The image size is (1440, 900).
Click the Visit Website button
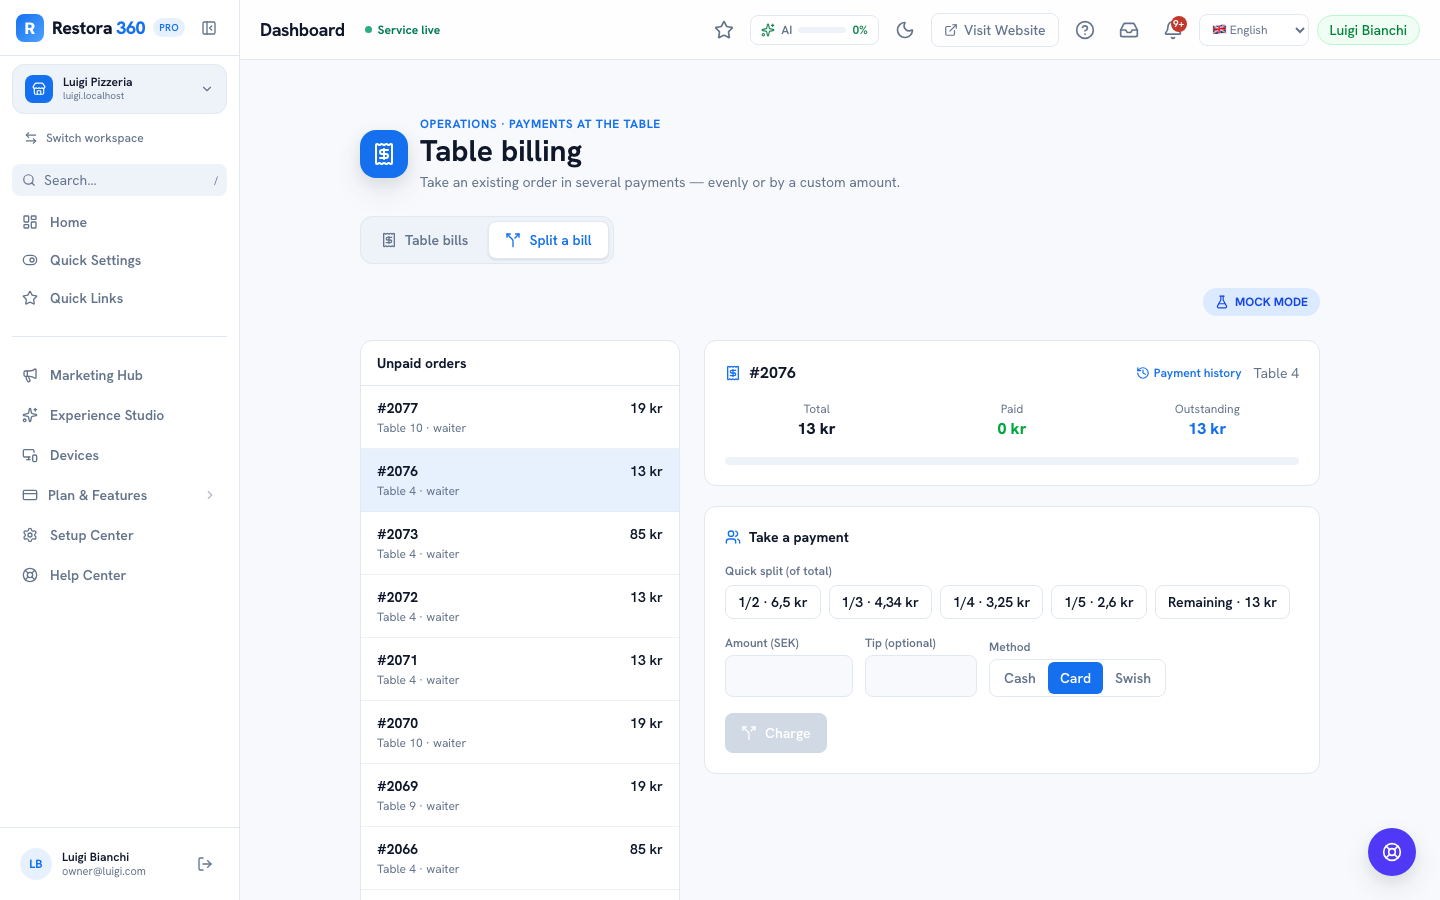[995, 30]
